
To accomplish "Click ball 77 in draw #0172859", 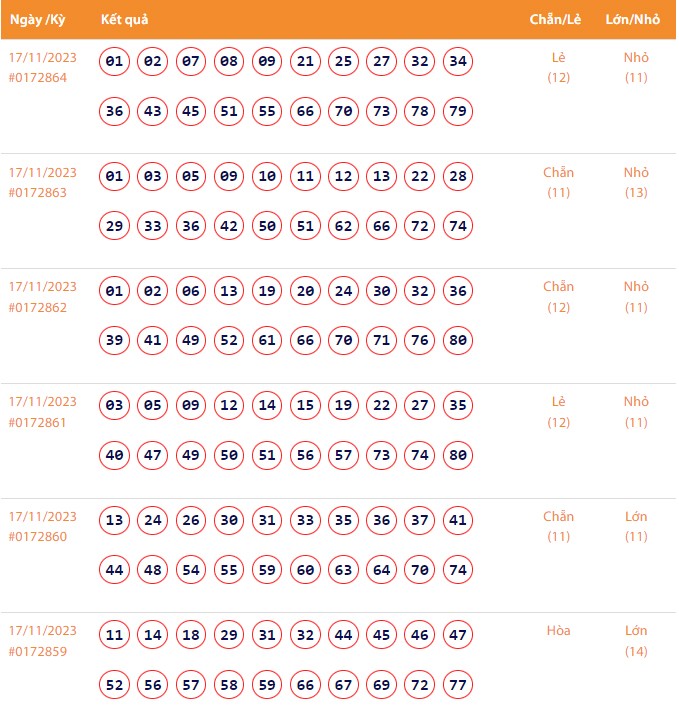I will tap(458, 685).
